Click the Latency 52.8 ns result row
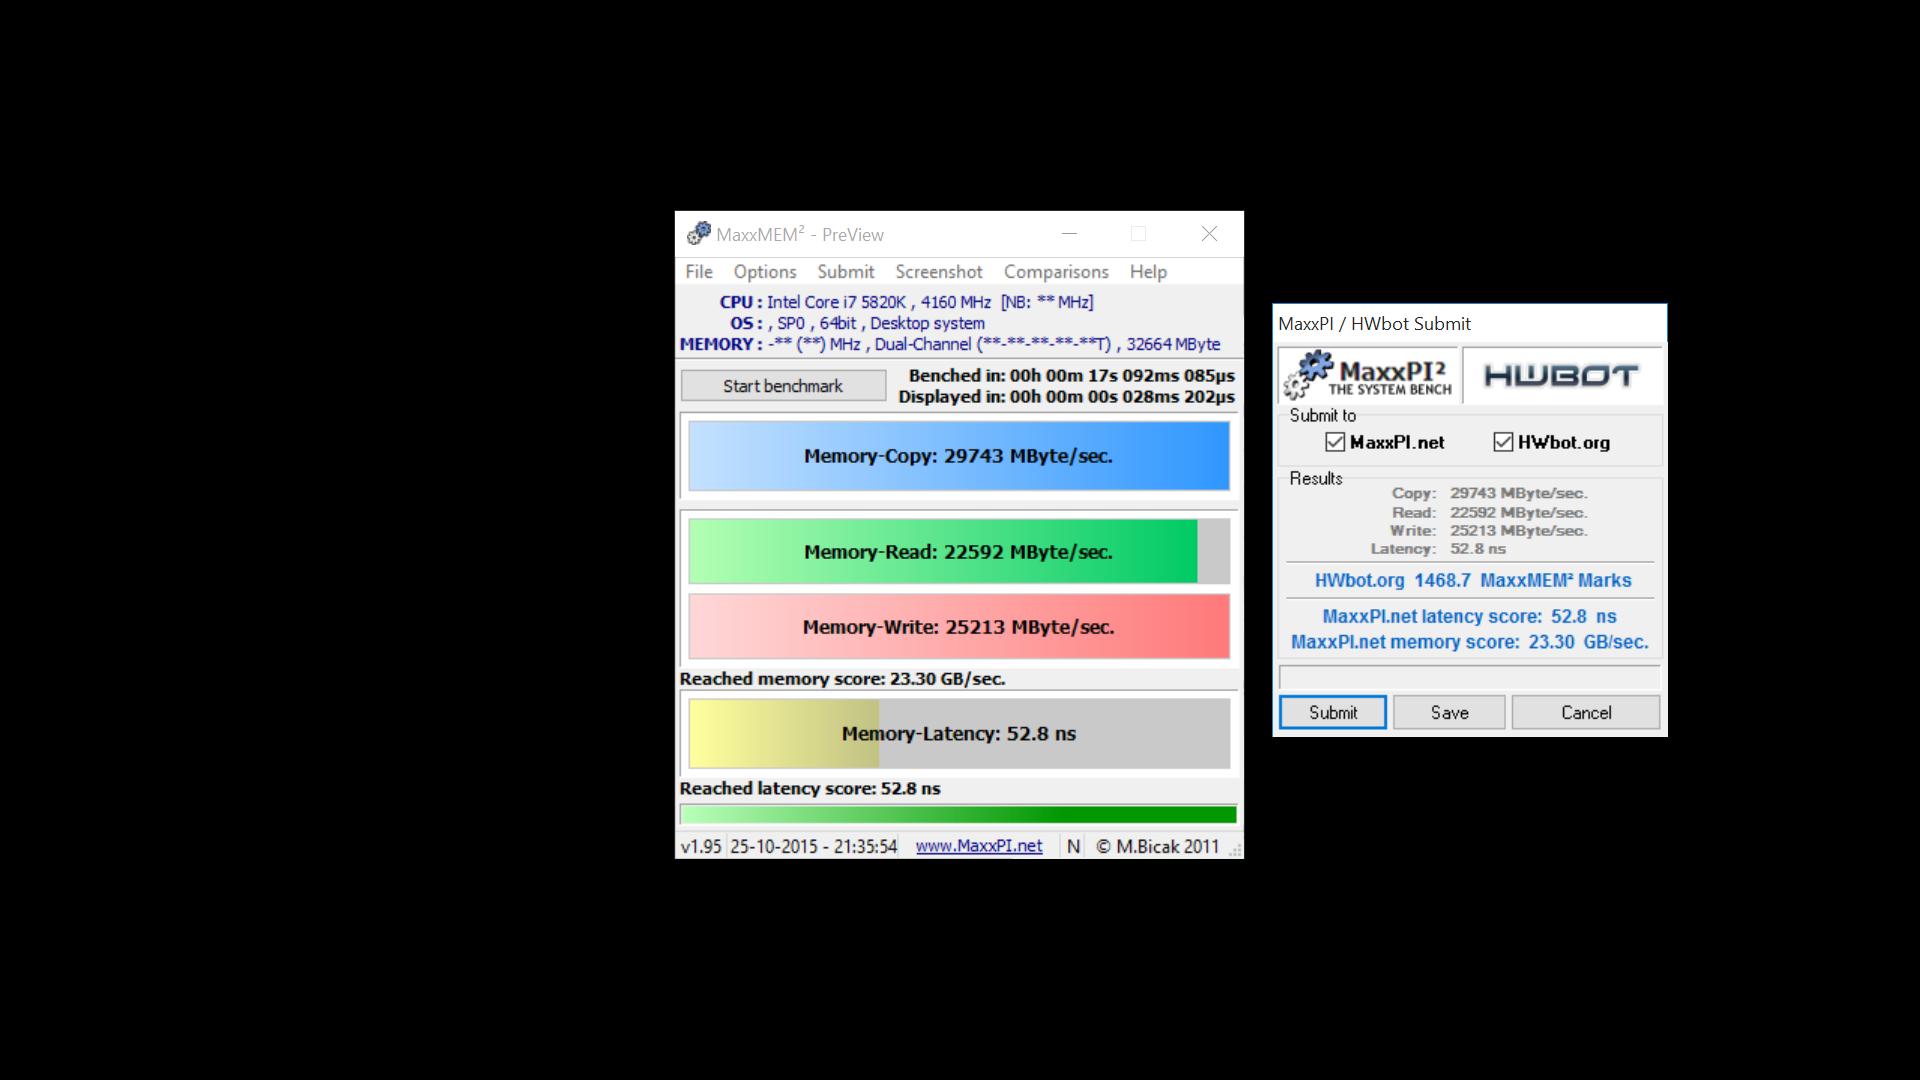 click(1438, 549)
